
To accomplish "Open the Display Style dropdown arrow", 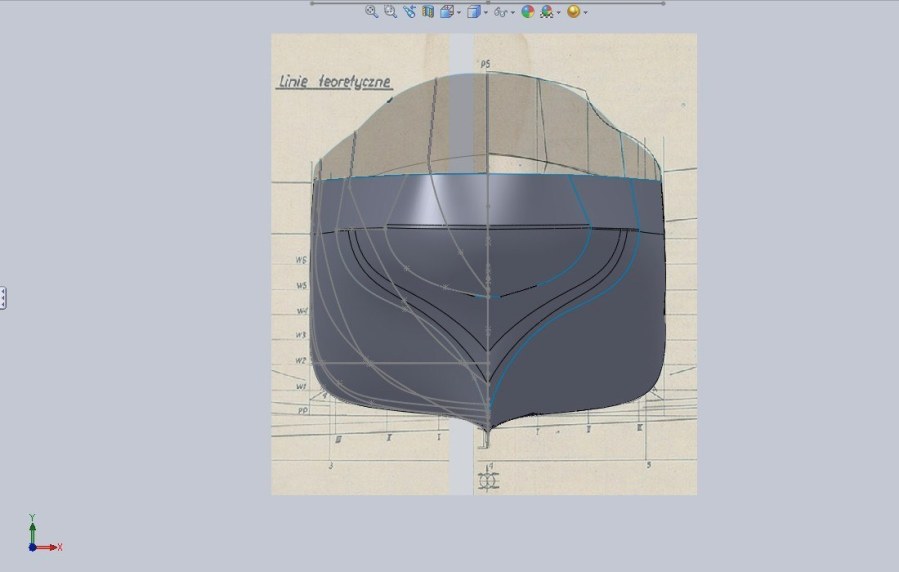I will 486,13.
